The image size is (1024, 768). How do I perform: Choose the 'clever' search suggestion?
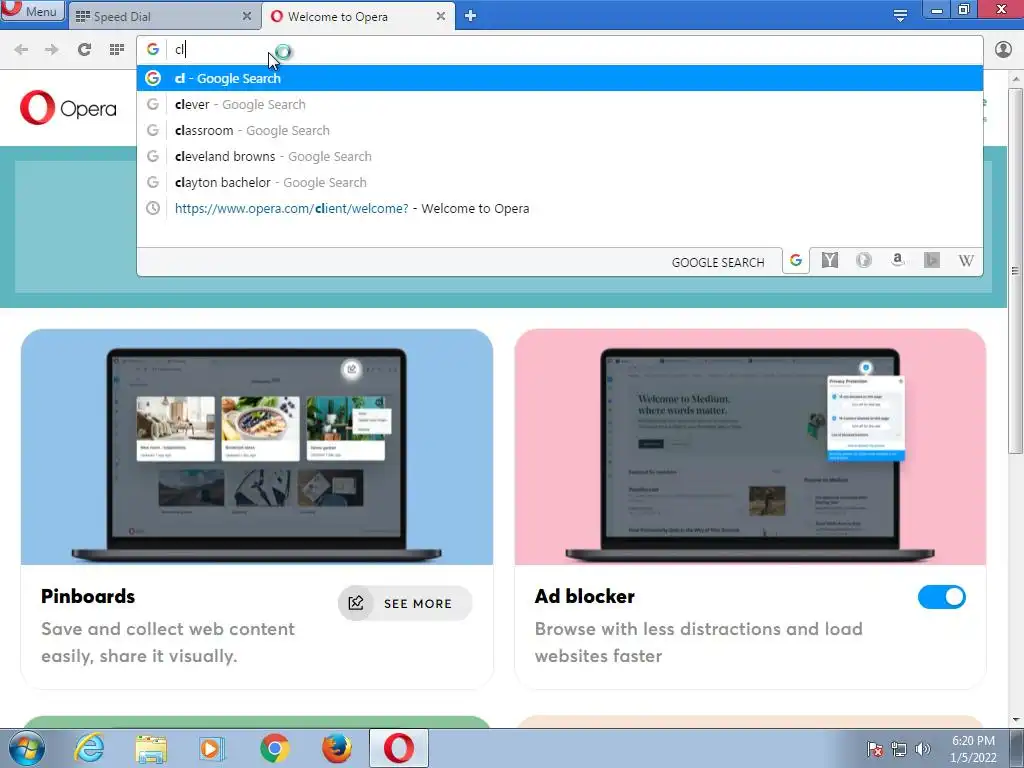560,104
